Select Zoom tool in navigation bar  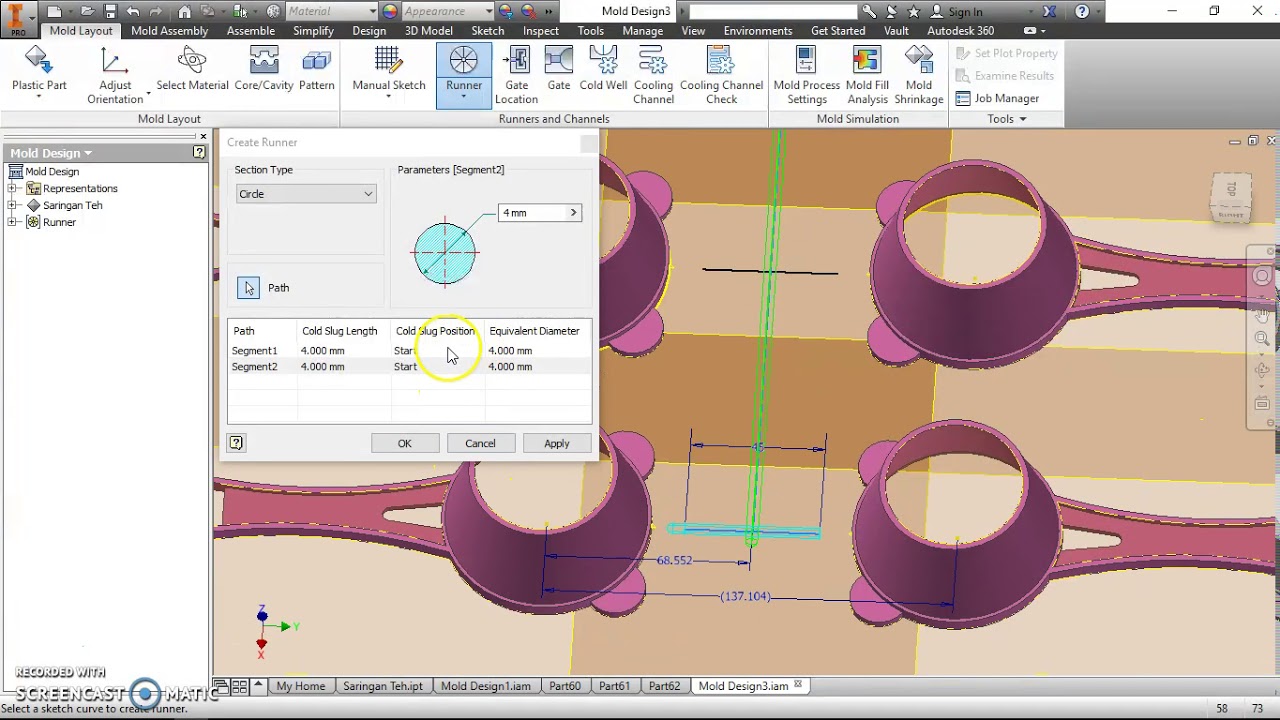tap(1262, 340)
